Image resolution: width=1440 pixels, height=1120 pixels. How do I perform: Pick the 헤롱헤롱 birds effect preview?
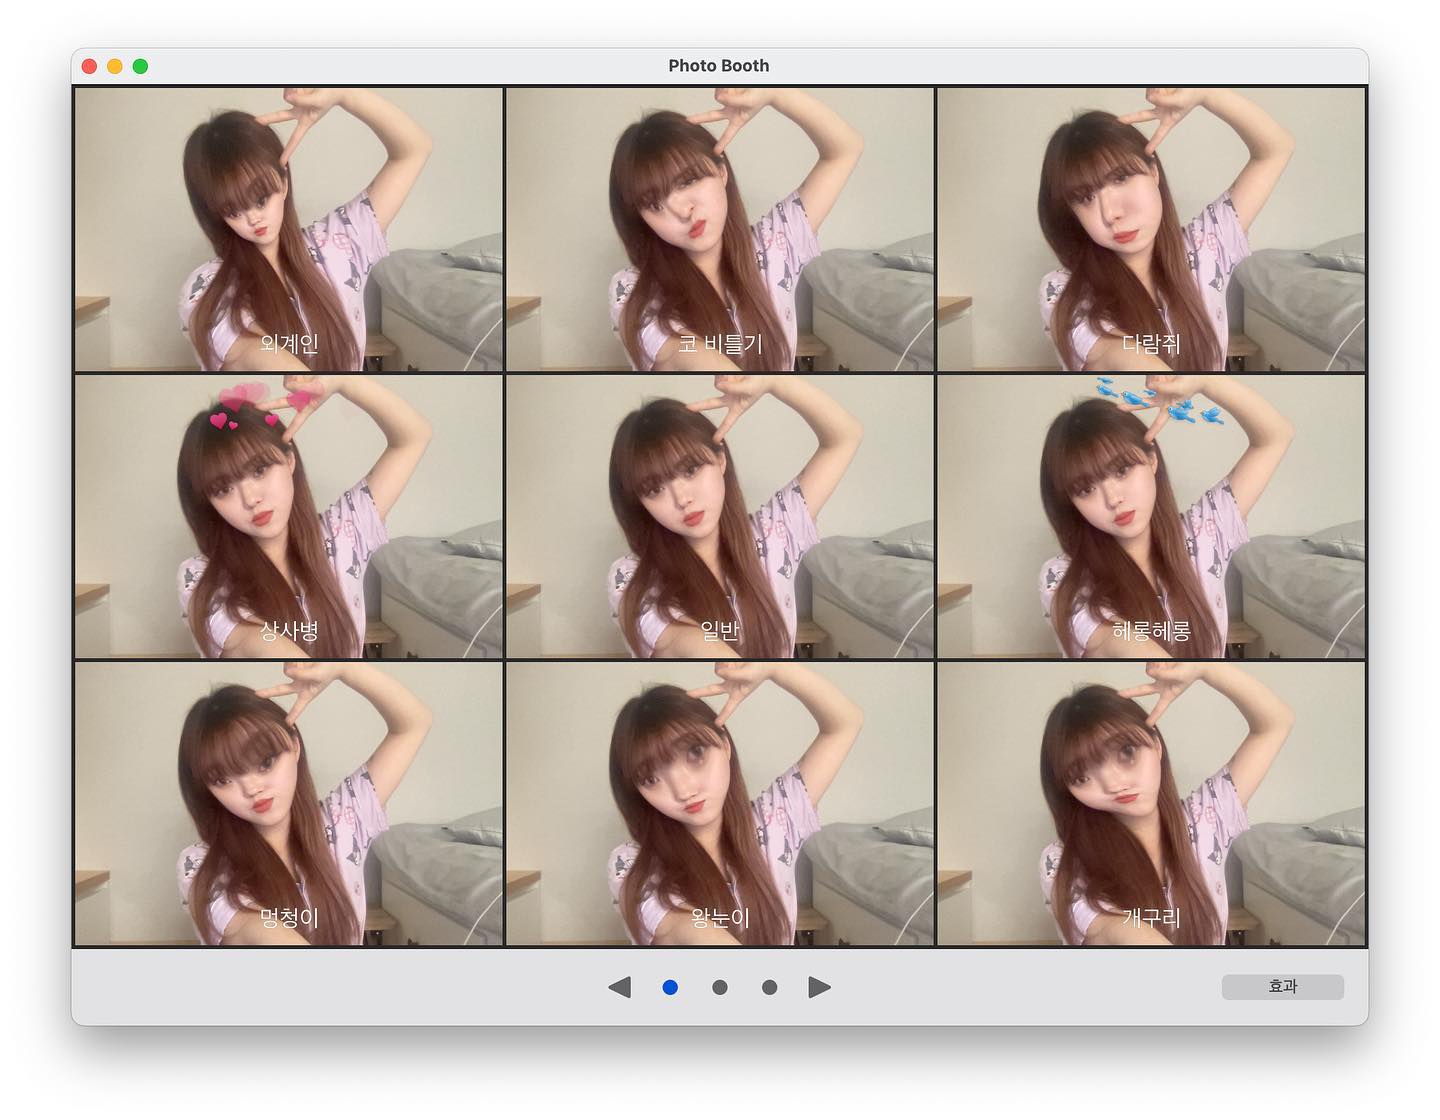coord(1151,517)
